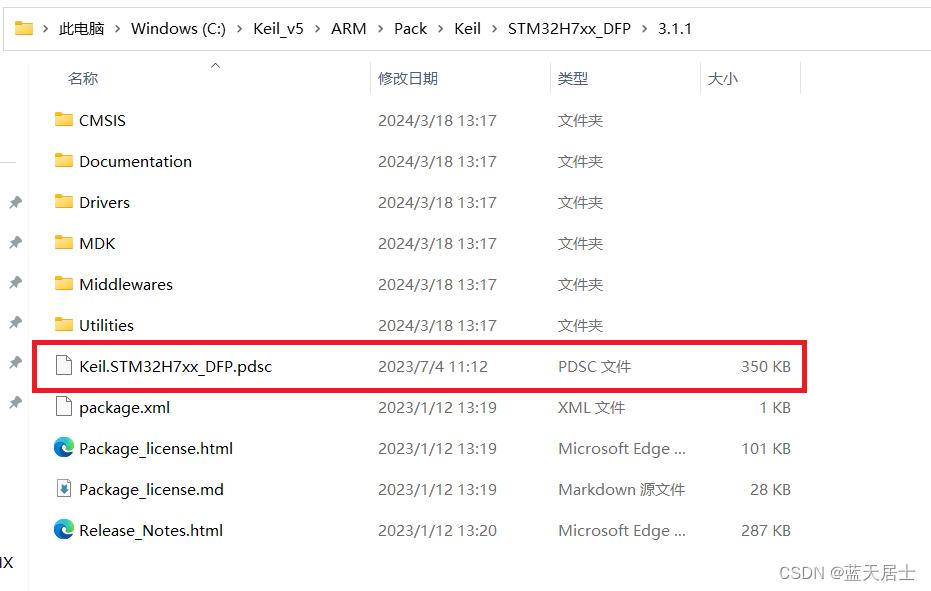
Task: Sort by the 名称 column header
Action: coord(83,78)
